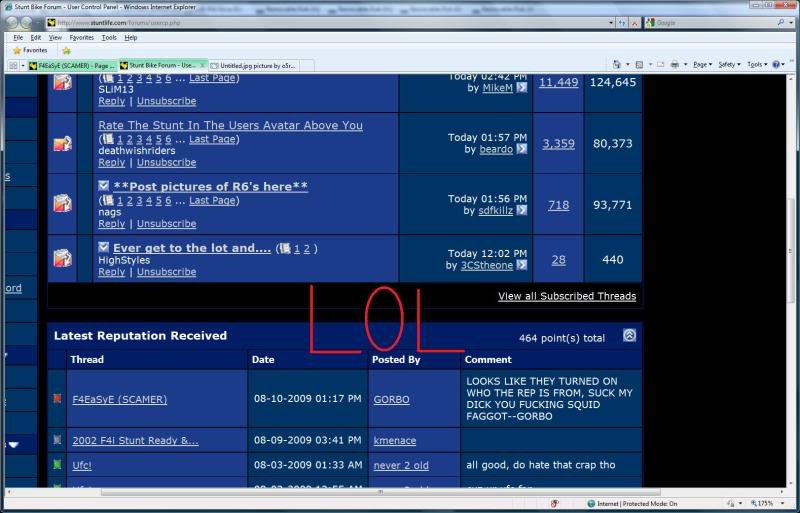Screen dimensions: 800x513
Task: Open the F4EaSyE (SCAMER) reputation thread link
Action: pos(119,400)
